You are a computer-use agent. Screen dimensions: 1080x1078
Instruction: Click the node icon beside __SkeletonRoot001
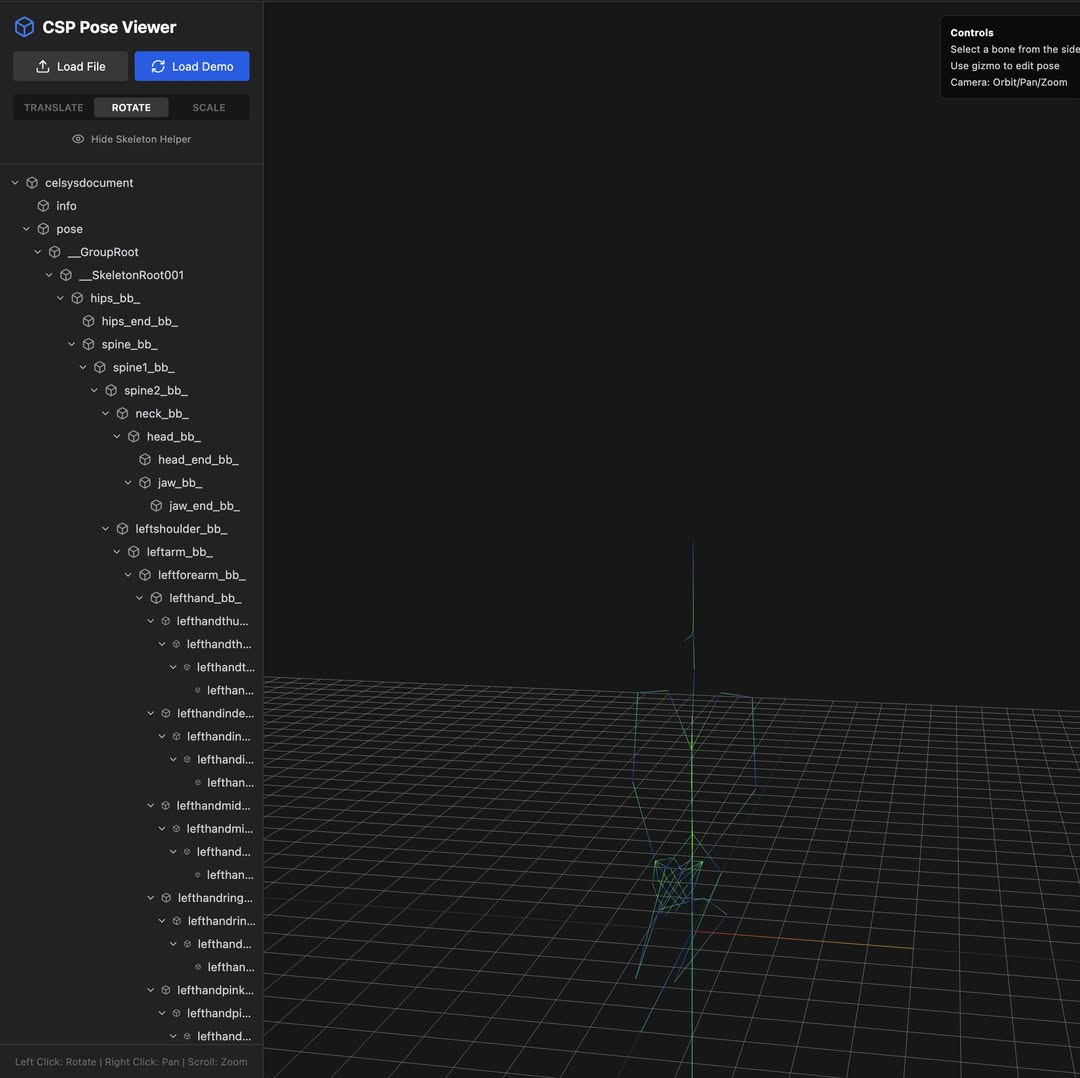click(65, 274)
